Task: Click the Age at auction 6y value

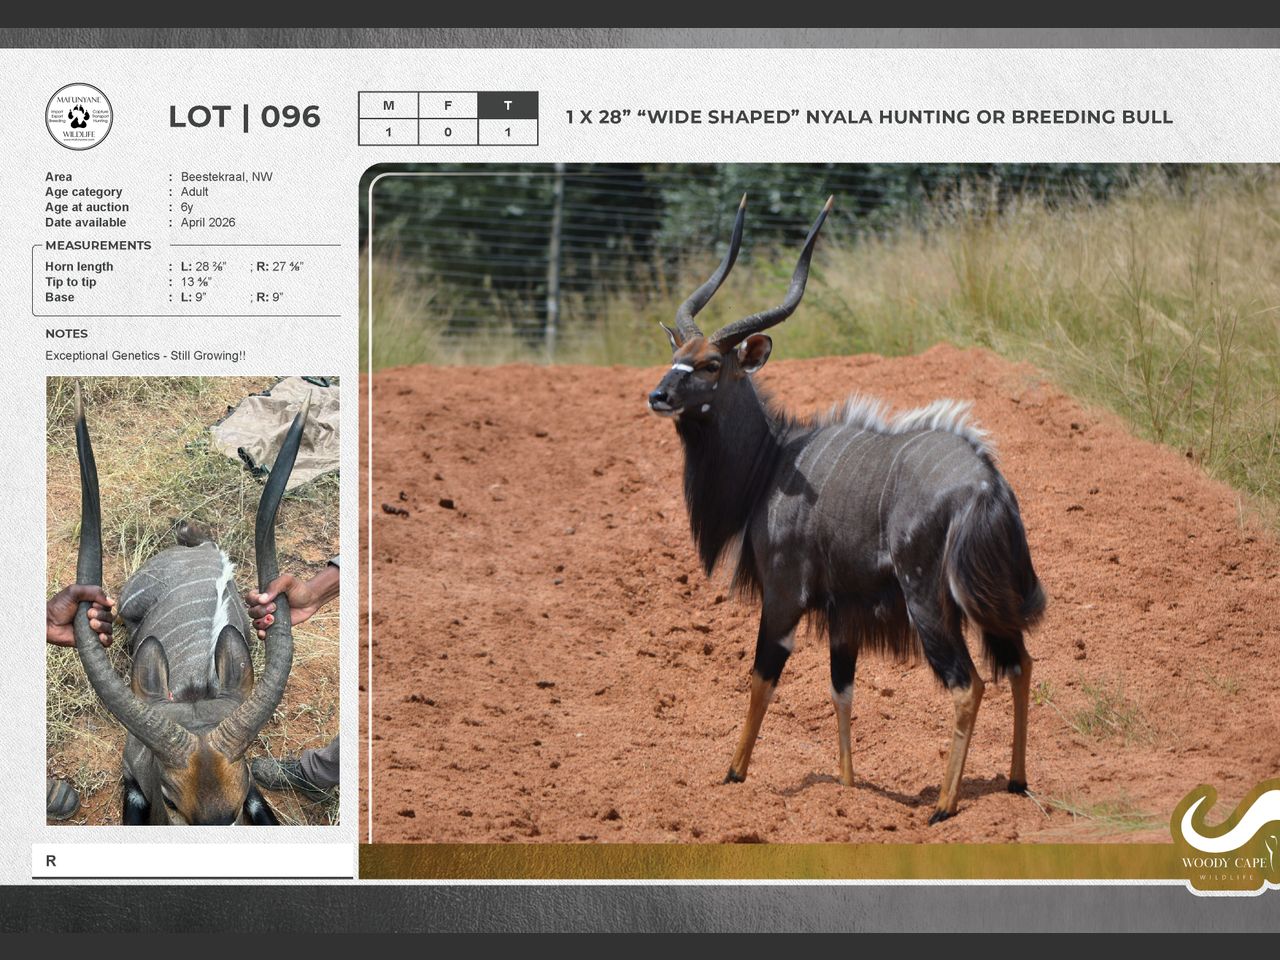Action: [x=187, y=207]
